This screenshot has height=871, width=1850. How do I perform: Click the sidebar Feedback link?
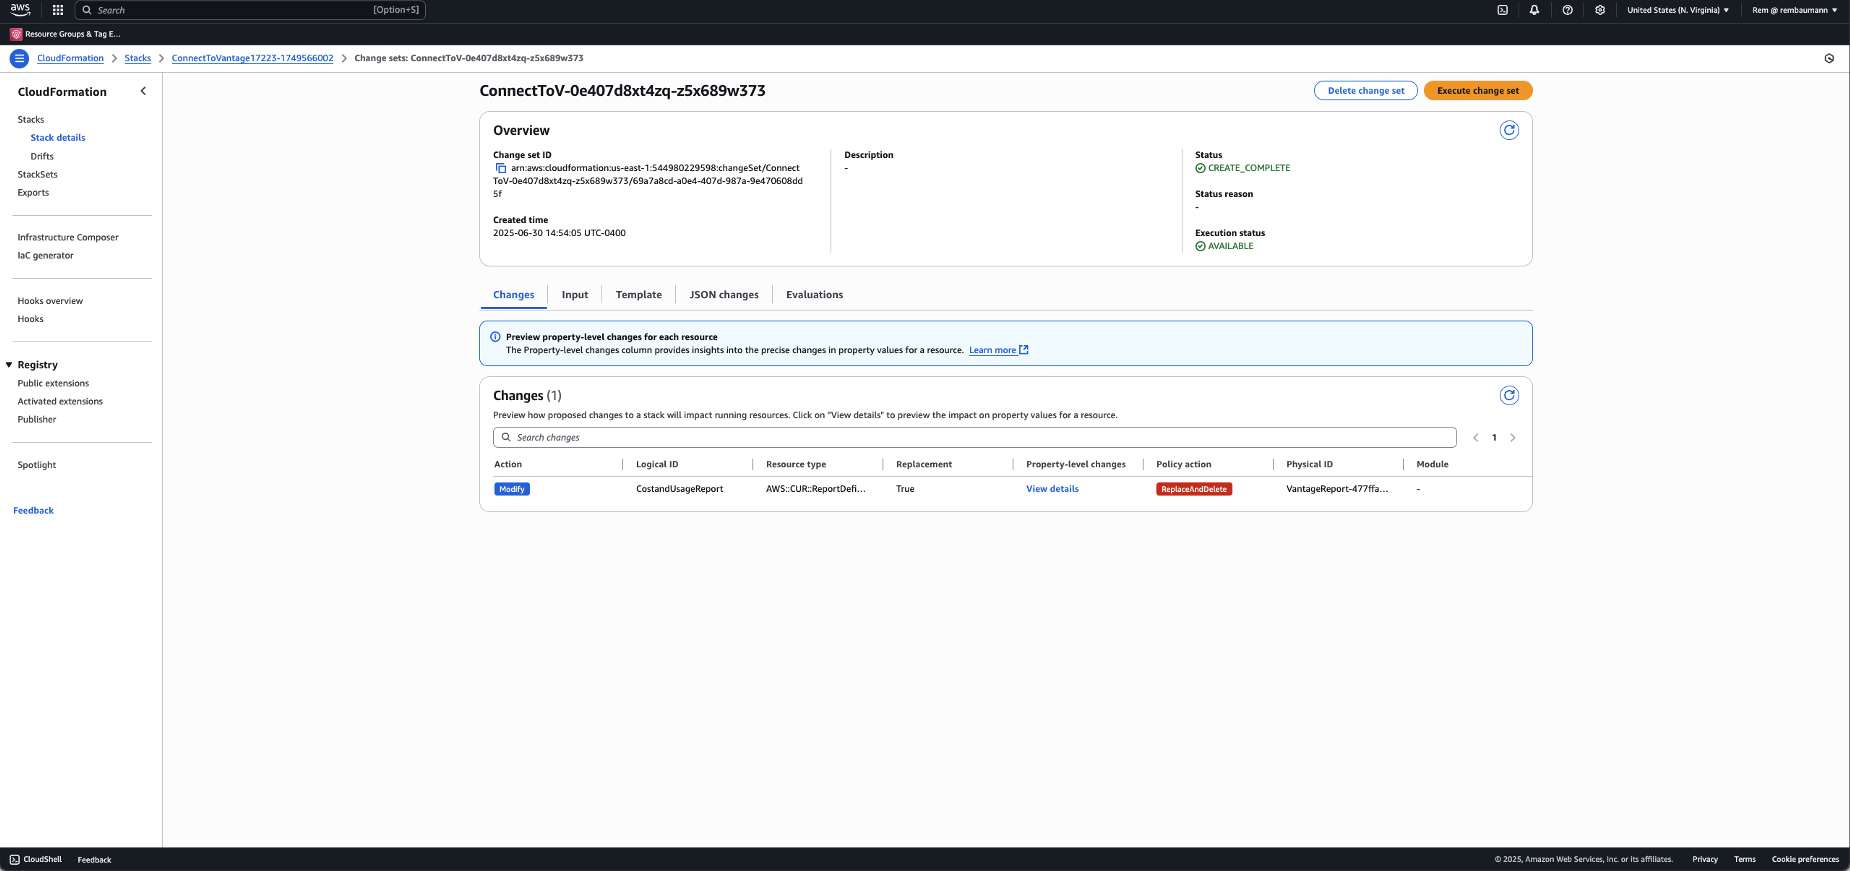(33, 511)
